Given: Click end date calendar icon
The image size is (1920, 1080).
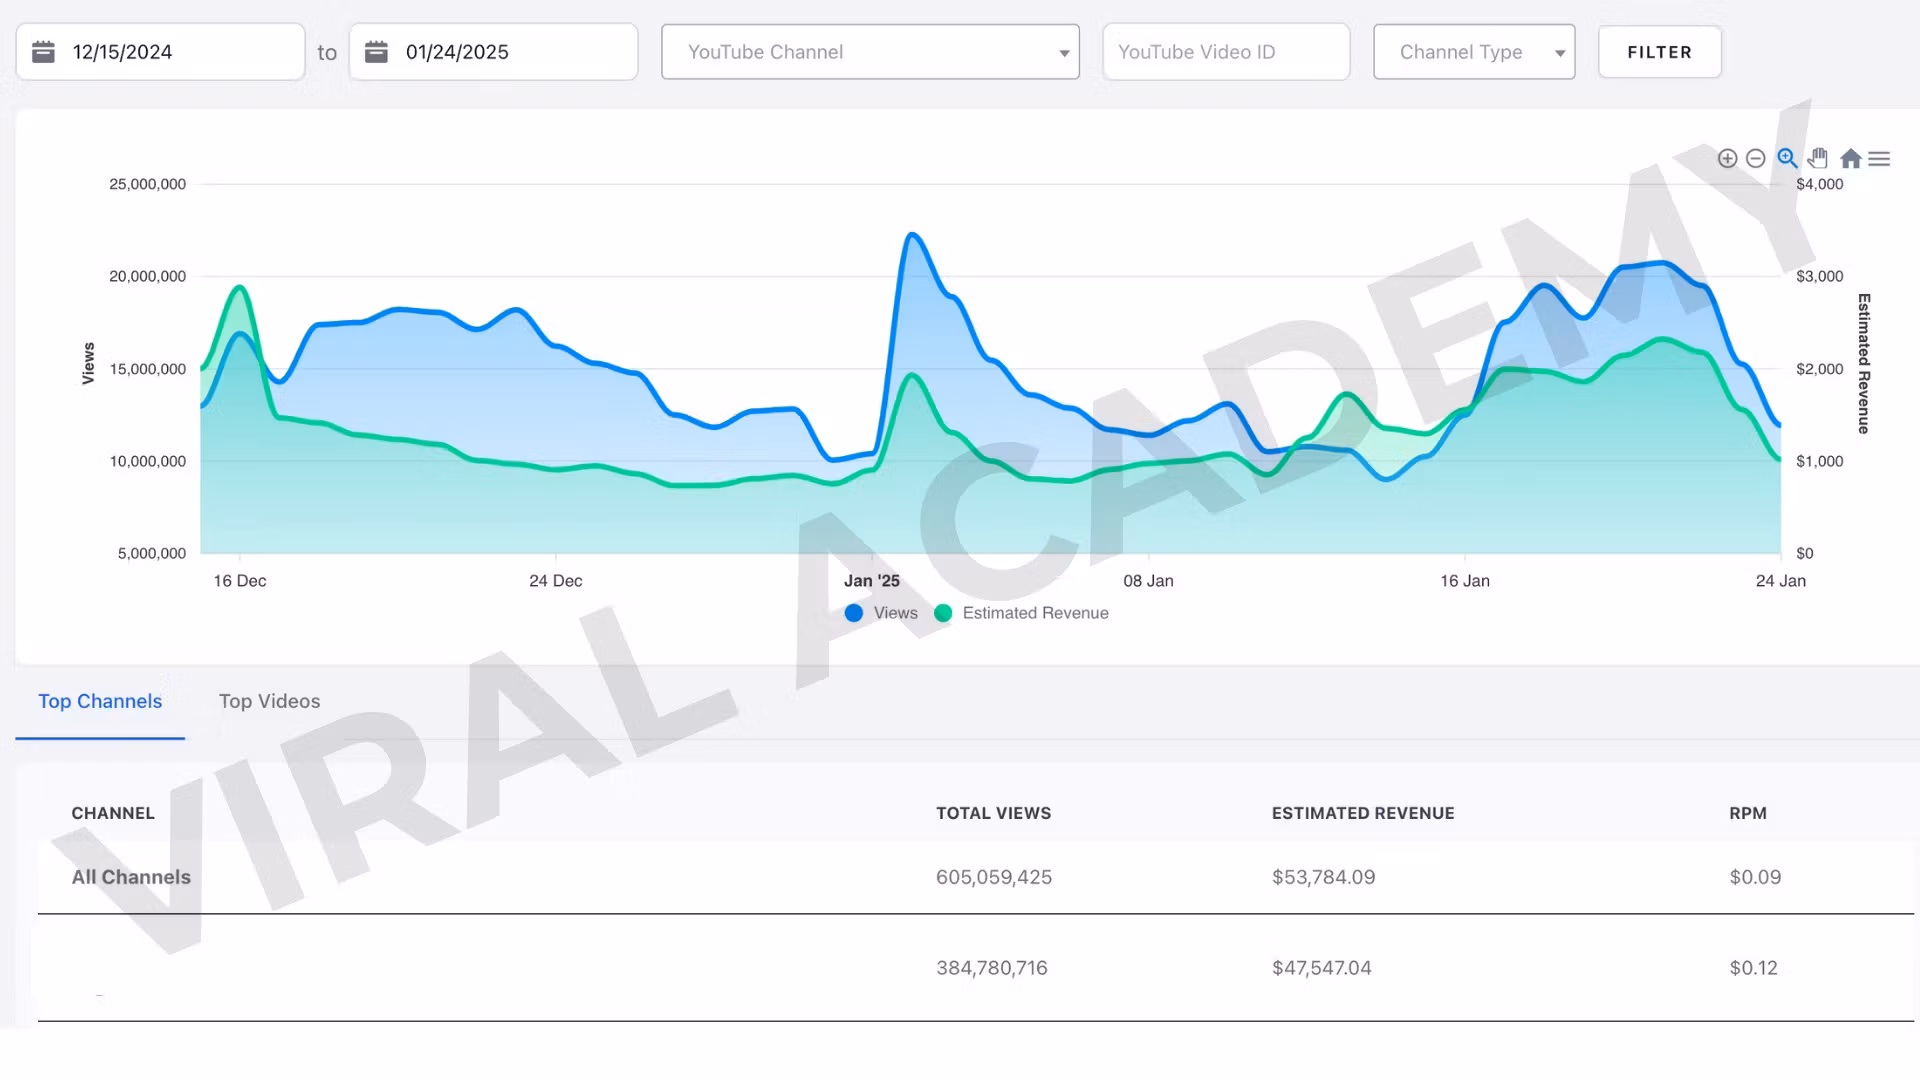Looking at the screenshot, I should pyautogui.click(x=376, y=52).
